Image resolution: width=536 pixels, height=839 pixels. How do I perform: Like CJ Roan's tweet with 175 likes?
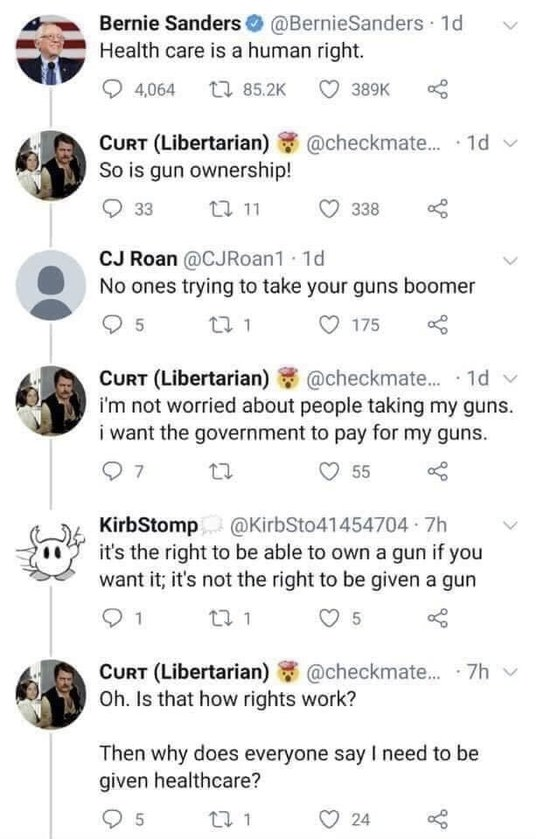click(329, 325)
